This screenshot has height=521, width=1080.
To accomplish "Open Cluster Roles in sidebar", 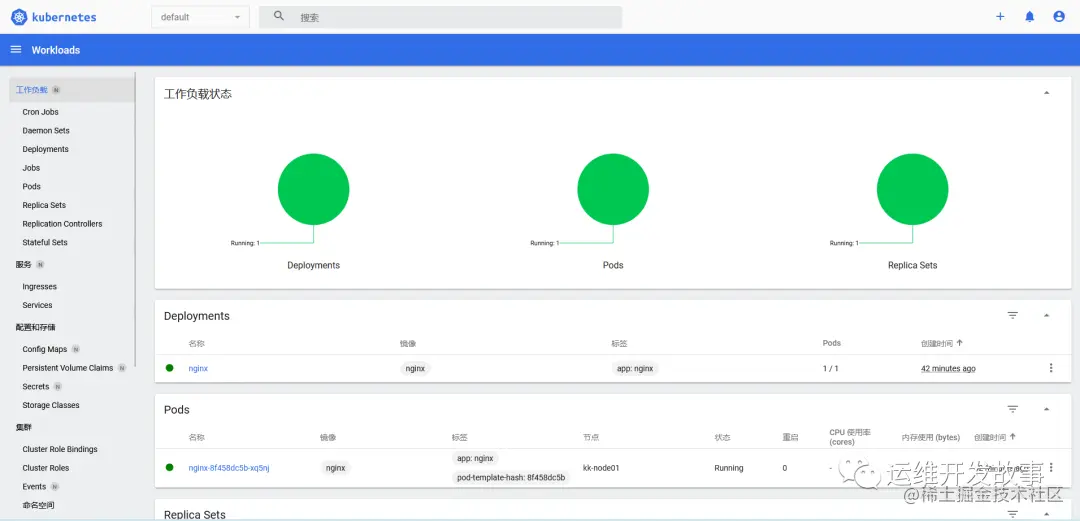I will tap(45, 467).
